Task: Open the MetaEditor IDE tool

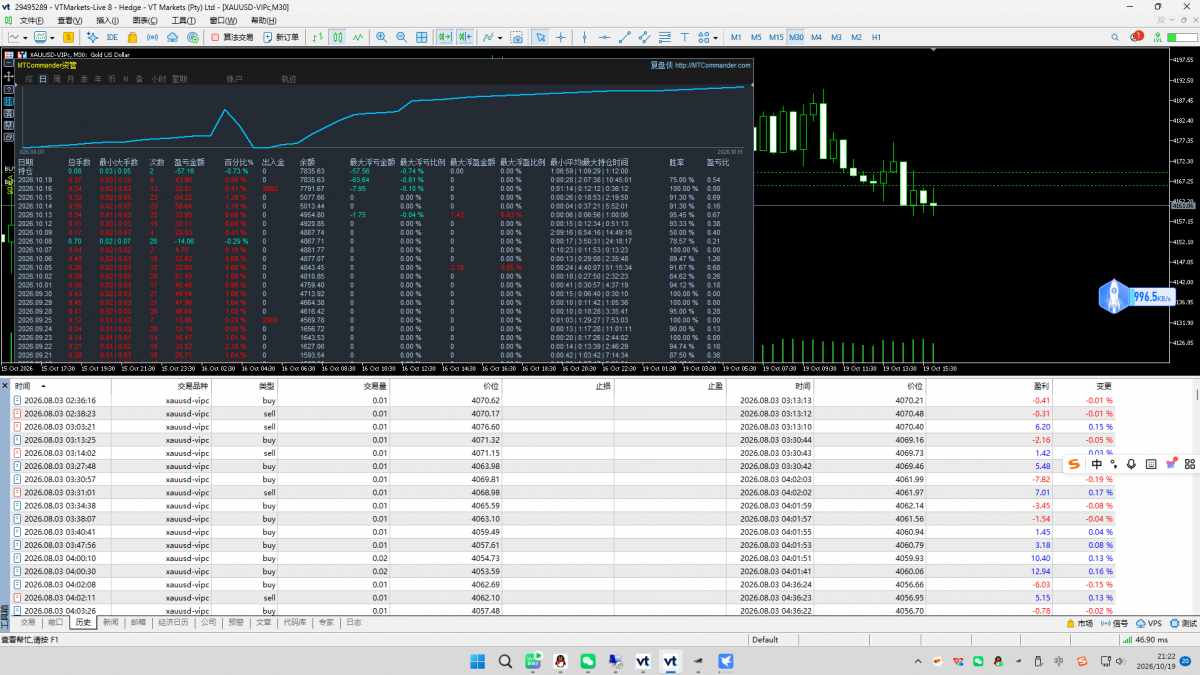Action: tap(112, 37)
